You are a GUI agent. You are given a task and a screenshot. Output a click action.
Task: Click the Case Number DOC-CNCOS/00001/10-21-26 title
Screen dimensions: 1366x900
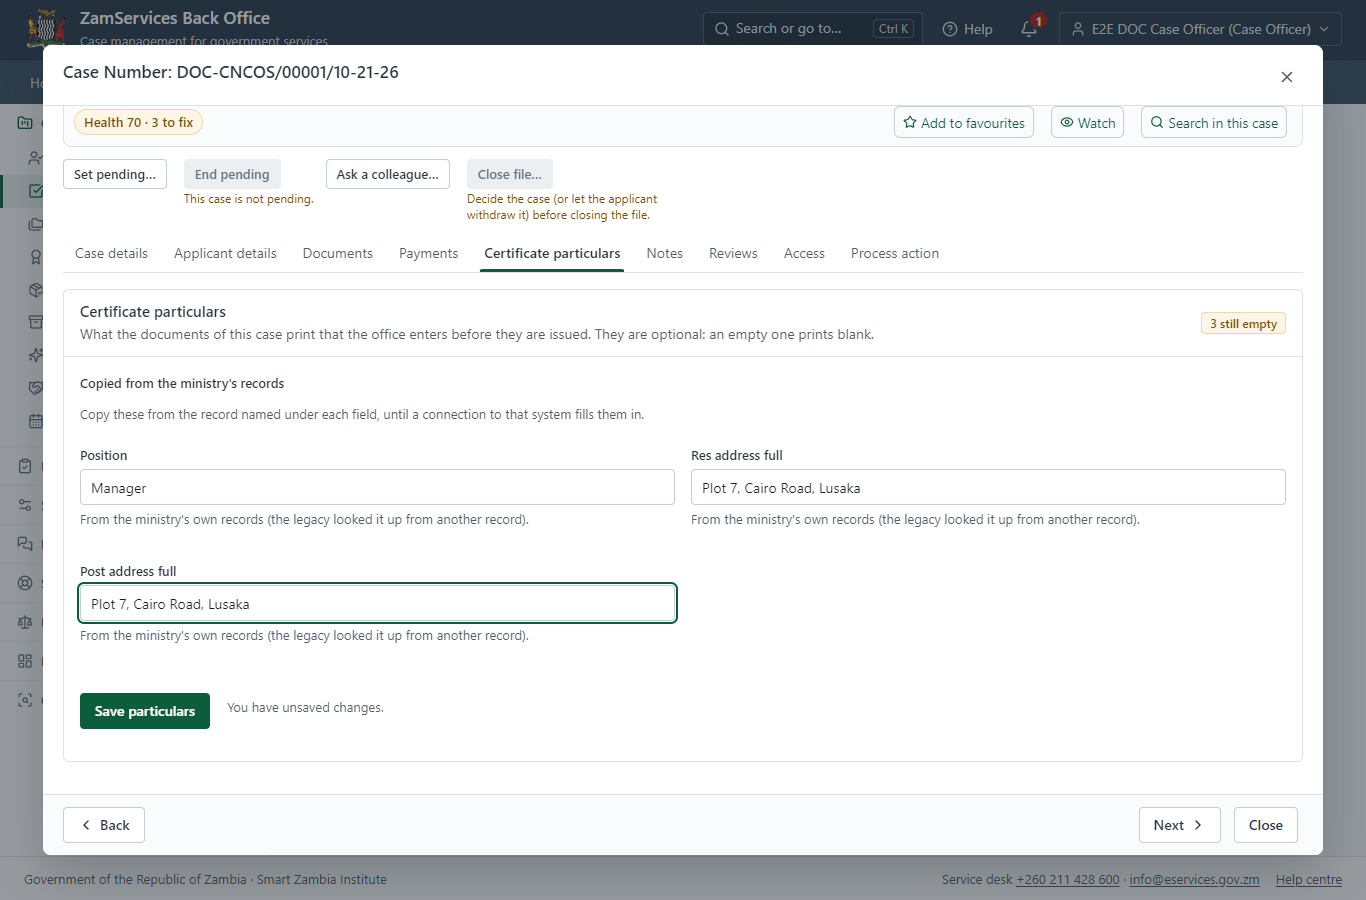231,72
